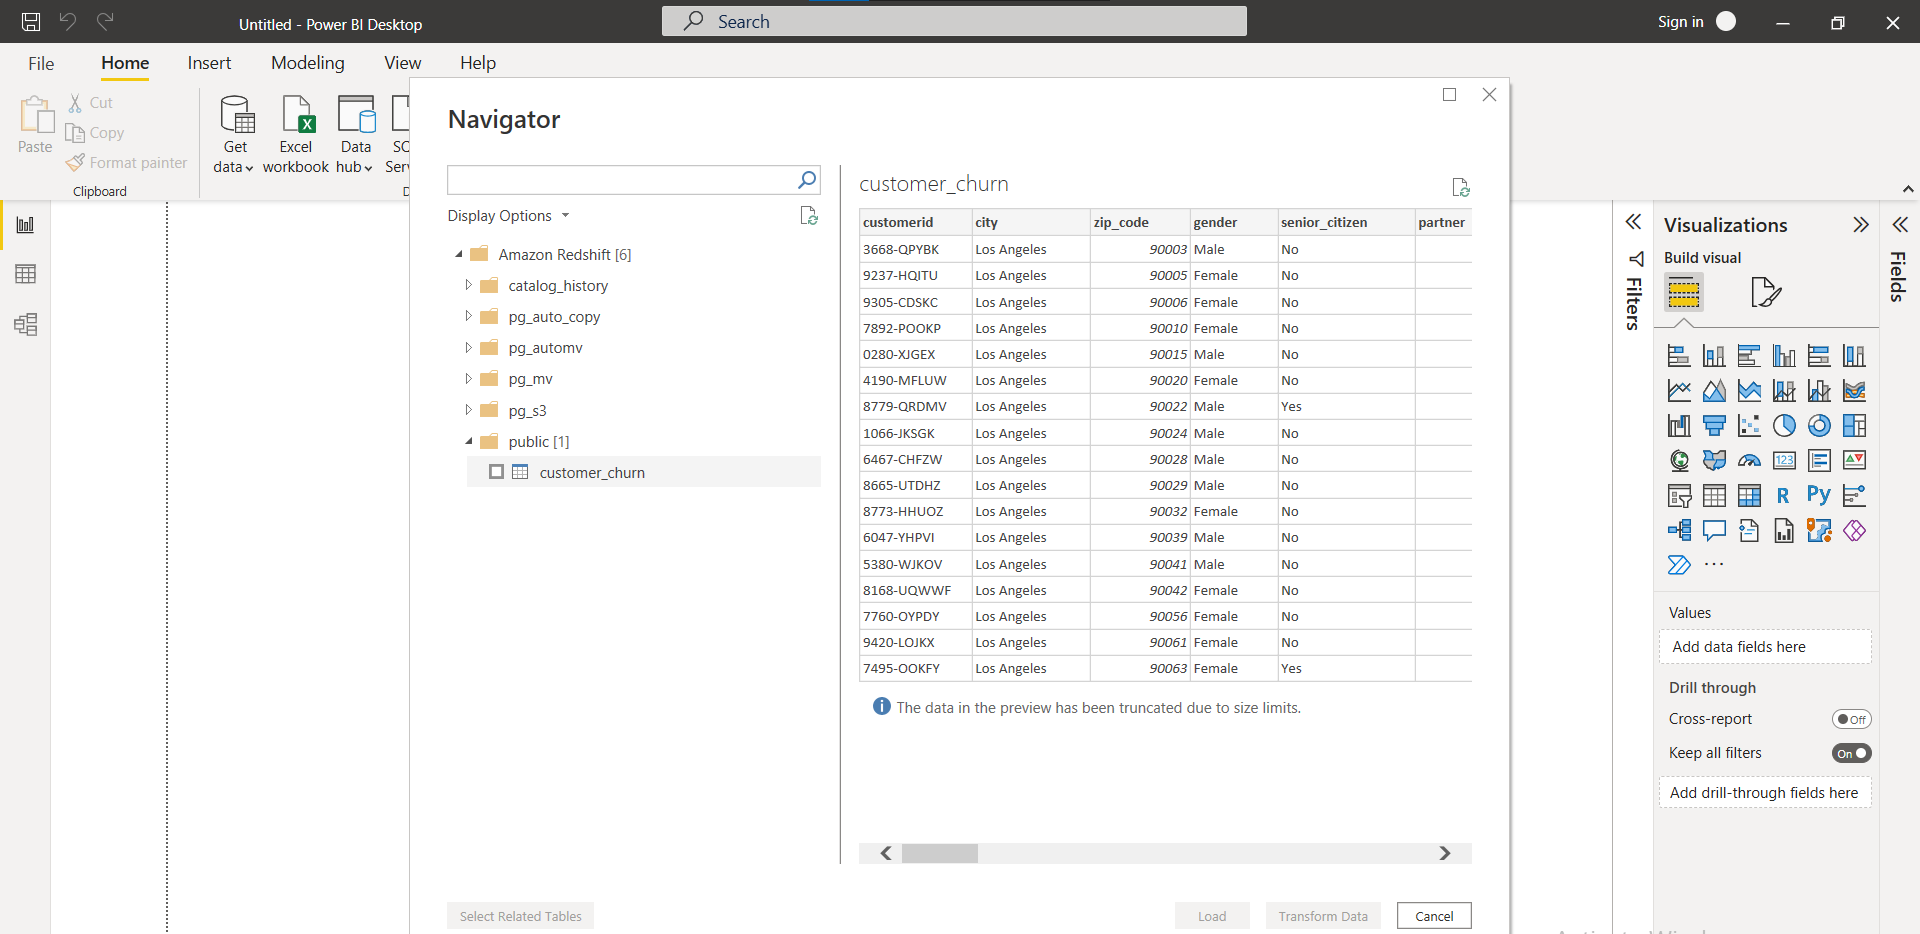Click the Navigator search magnifier icon
Viewport: 1920px width, 934px height.
[x=807, y=180]
